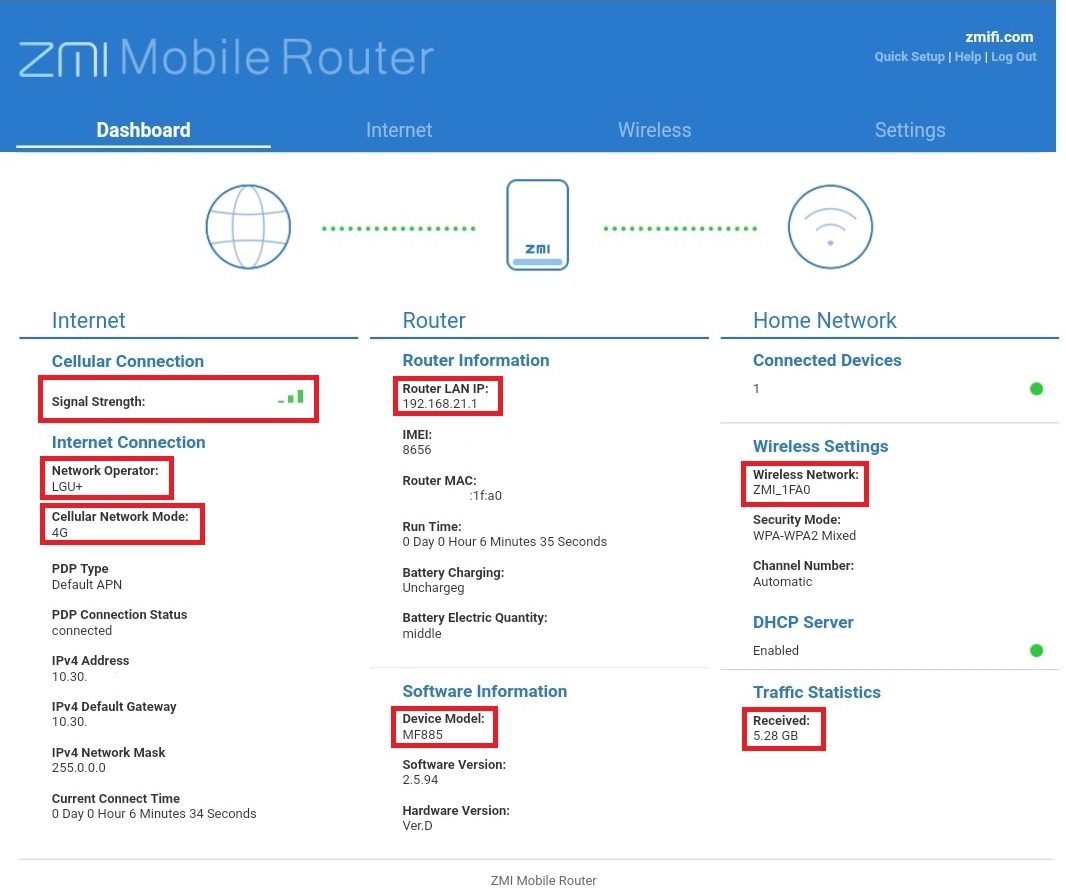Click the globe internet icon
Viewport: 1066px width, 896px height.
point(248,227)
